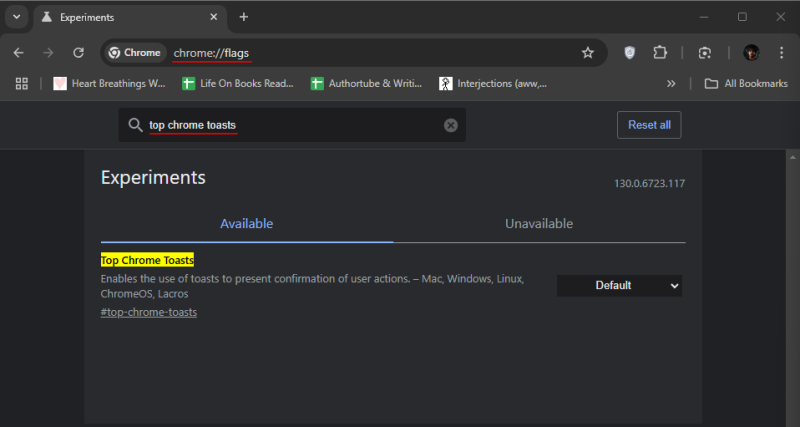Bookmark this page with the star icon
Screen dimensions: 800x427
[x=588, y=53]
